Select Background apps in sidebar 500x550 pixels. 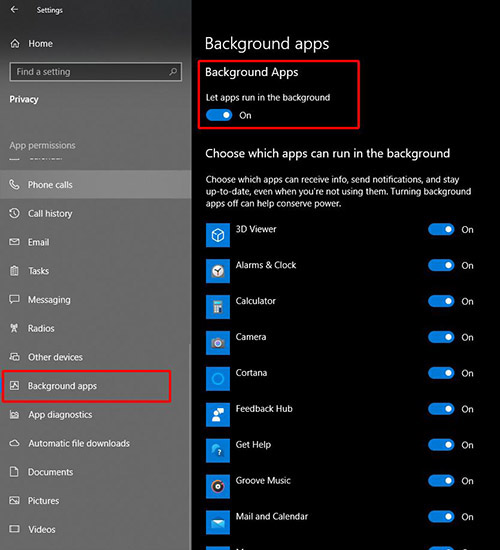[x=95, y=386]
